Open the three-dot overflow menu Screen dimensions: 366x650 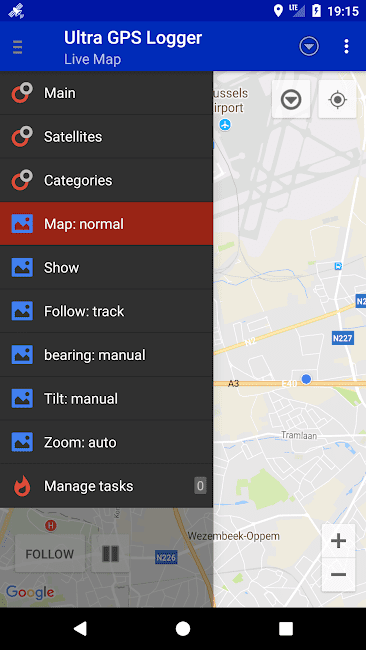347,46
